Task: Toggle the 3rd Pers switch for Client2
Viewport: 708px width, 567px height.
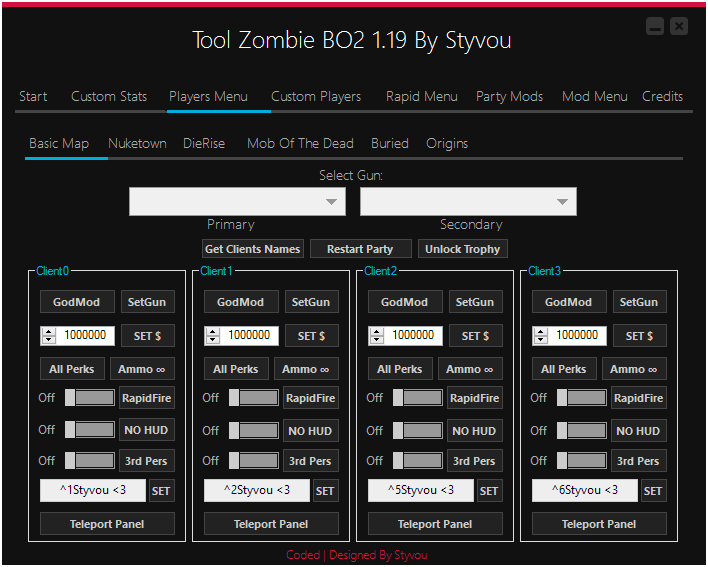Action: pos(418,460)
